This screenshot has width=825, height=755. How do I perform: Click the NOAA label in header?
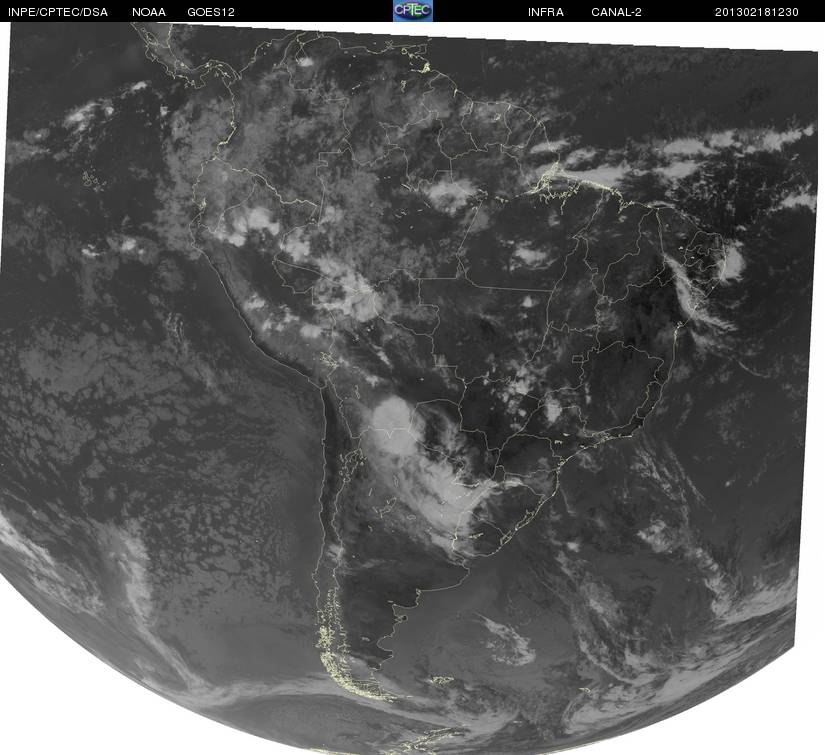(x=149, y=12)
